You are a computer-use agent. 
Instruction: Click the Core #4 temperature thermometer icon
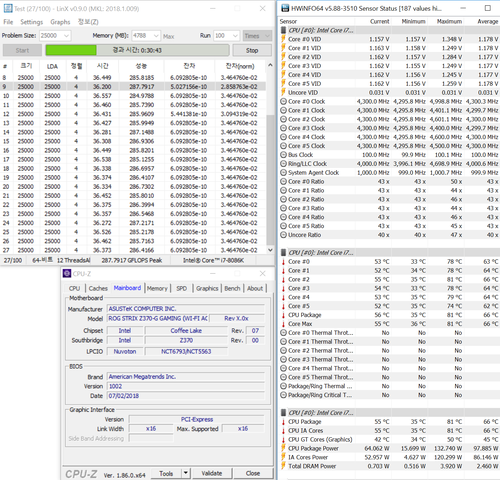(283, 297)
